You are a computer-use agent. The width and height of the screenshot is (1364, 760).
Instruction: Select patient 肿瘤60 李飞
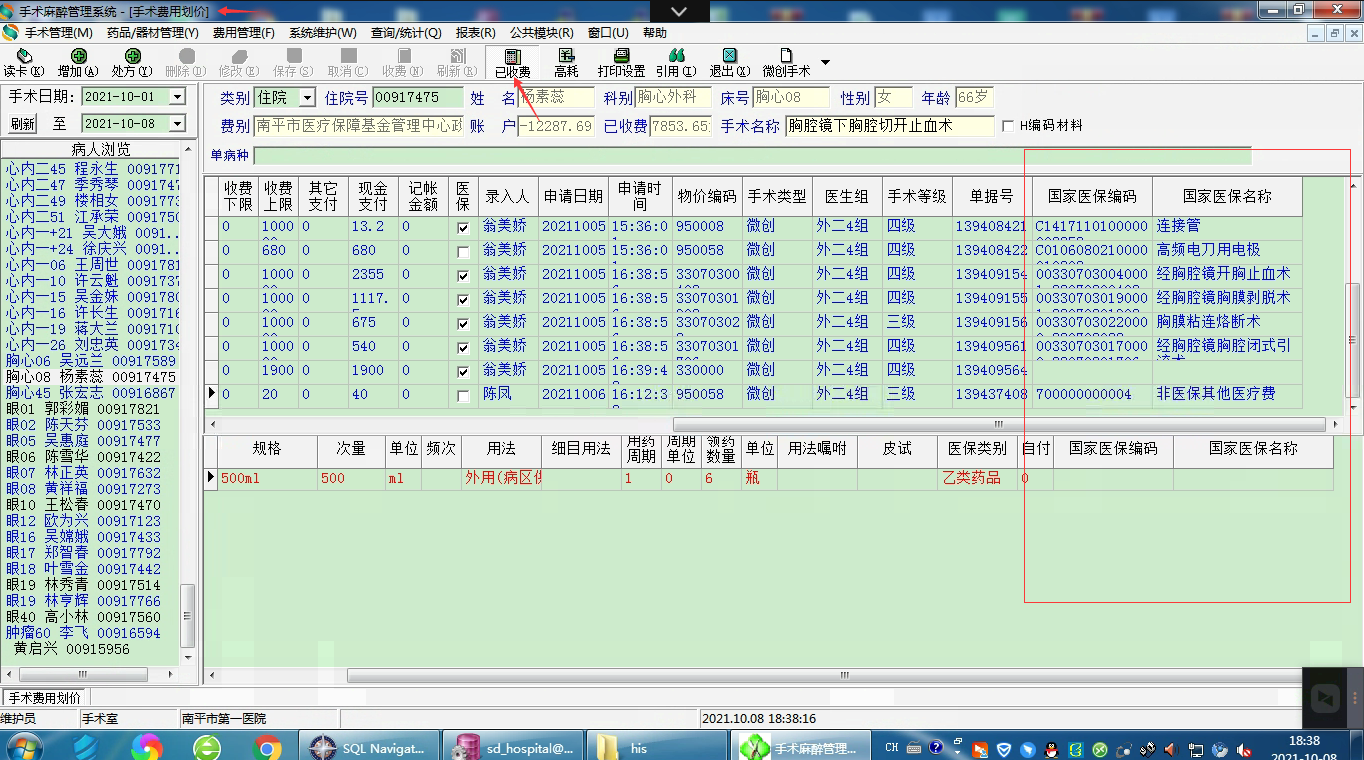83,633
